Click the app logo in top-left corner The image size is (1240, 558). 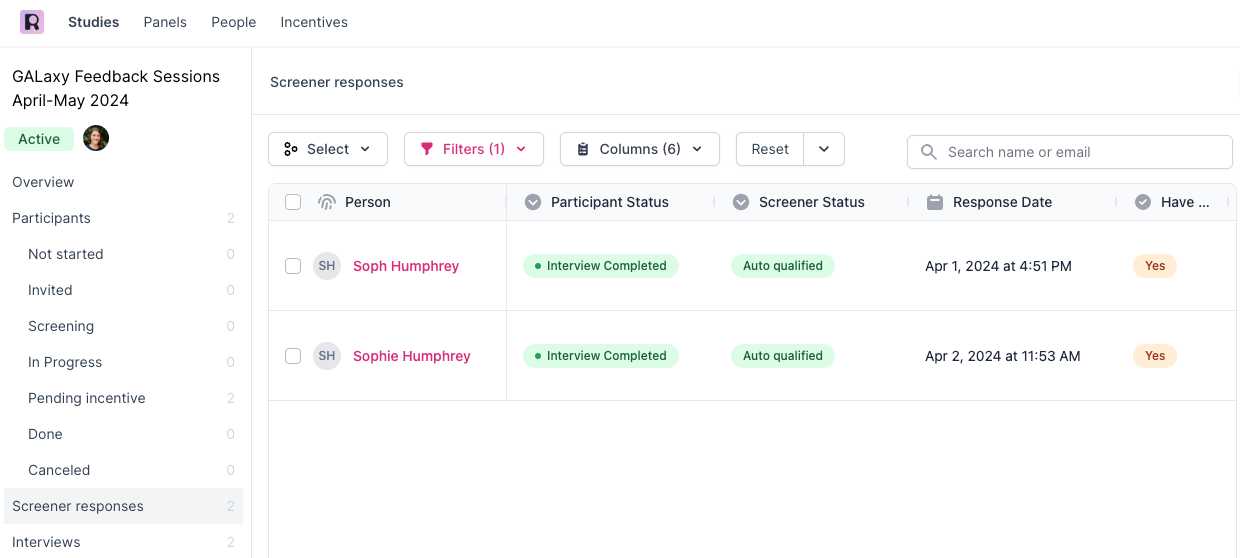(32, 22)
